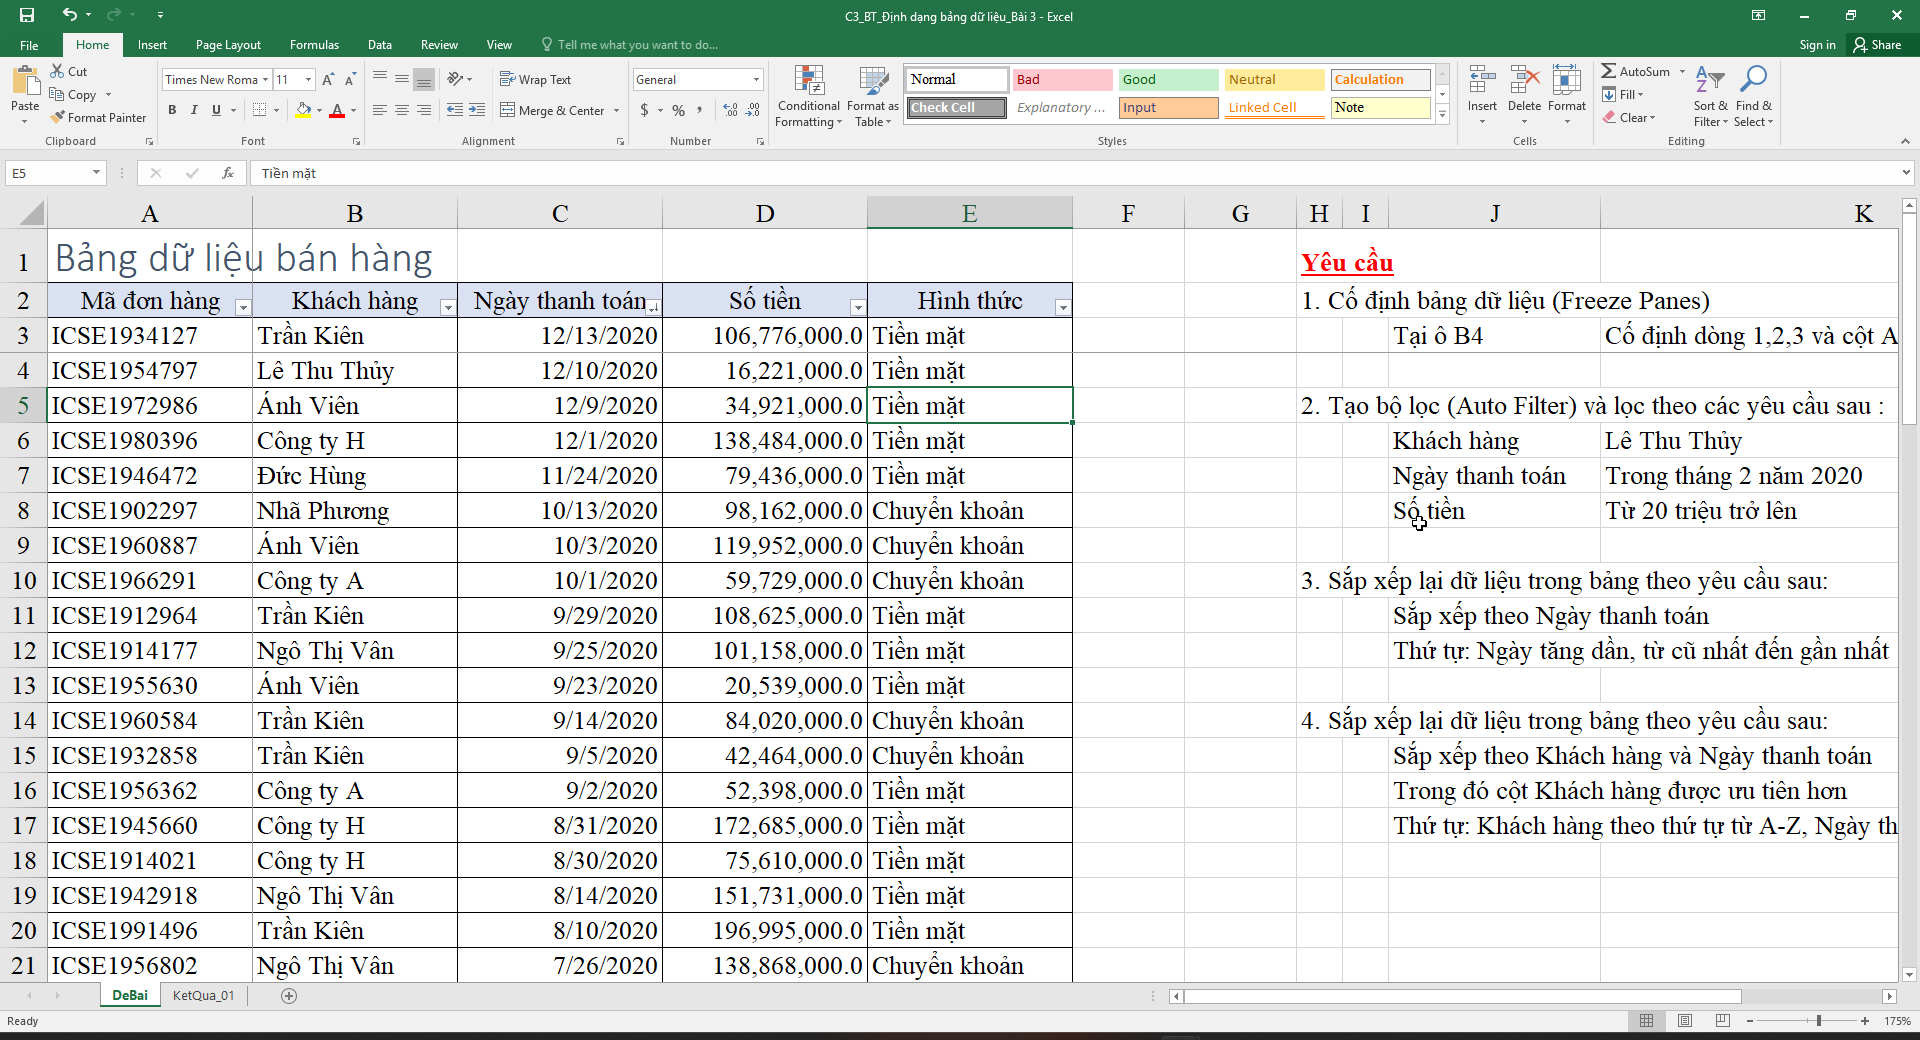Viewport: 1920px width, 1040px height.
Task: Toggle Bold formatting
Action: (172, 110)
